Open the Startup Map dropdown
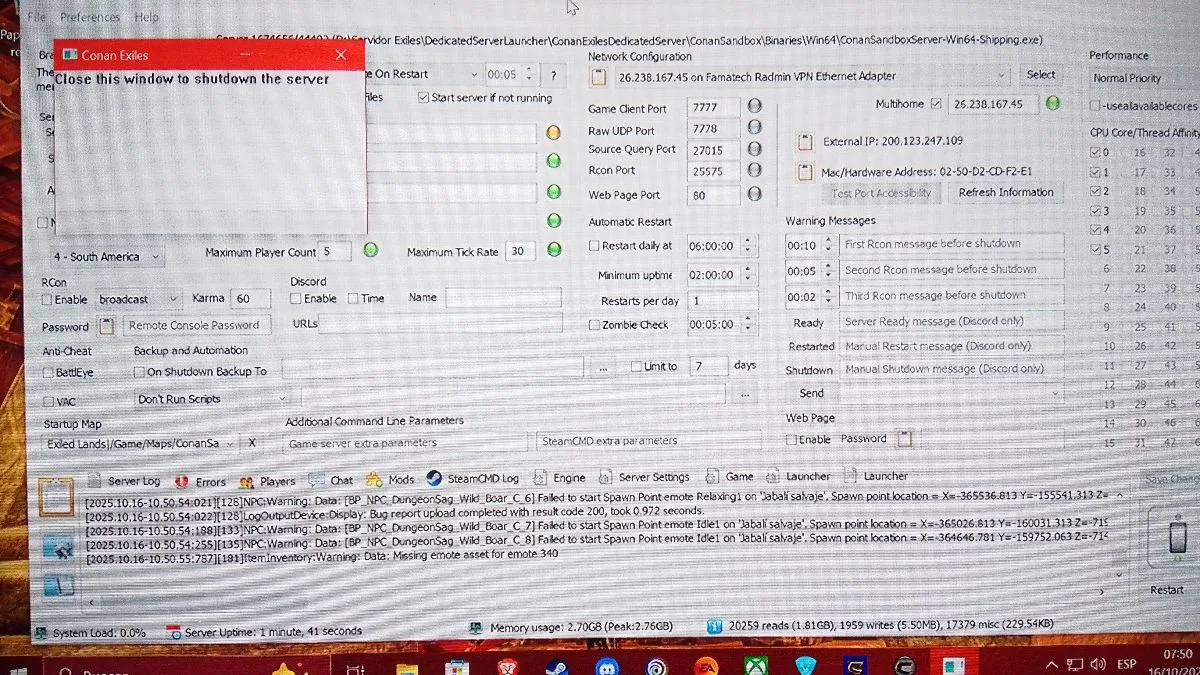 141,443
